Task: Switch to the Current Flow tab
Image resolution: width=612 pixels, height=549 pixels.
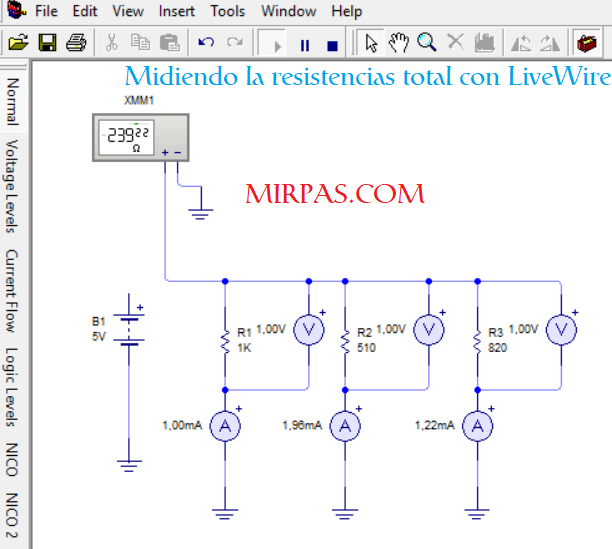Action: click(13, 291)
